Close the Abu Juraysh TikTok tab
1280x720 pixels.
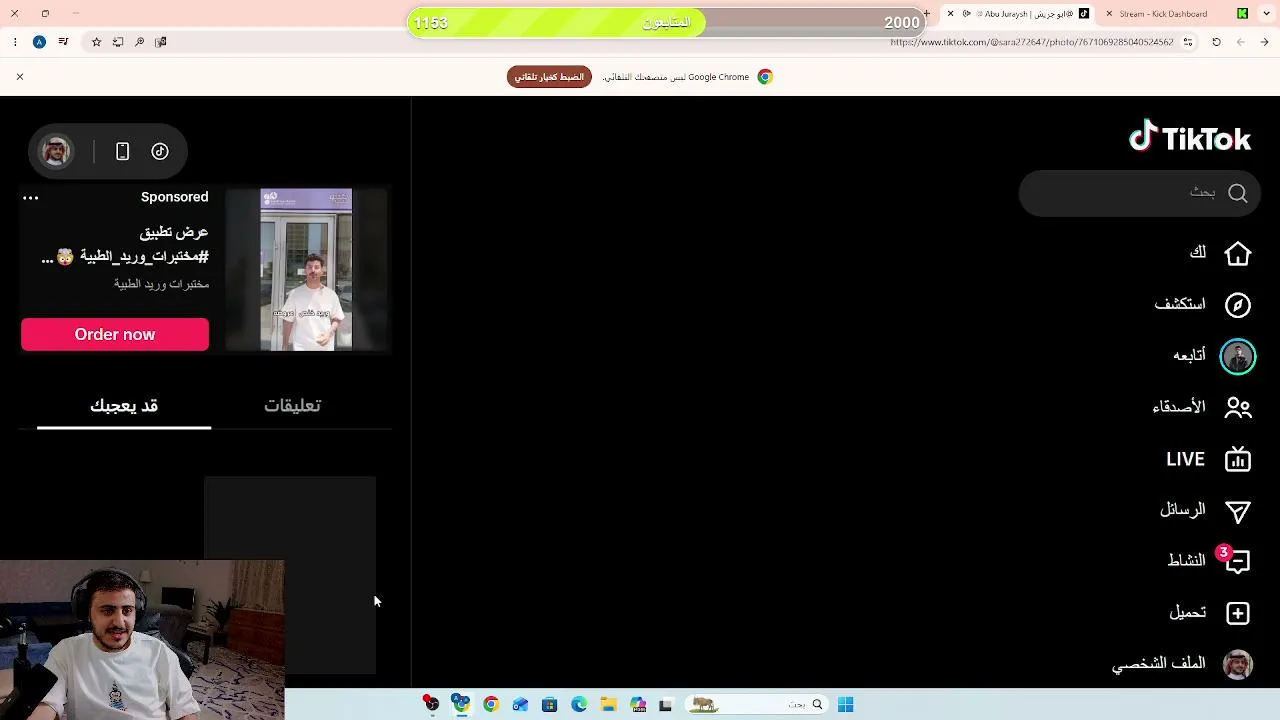[950, 14]
